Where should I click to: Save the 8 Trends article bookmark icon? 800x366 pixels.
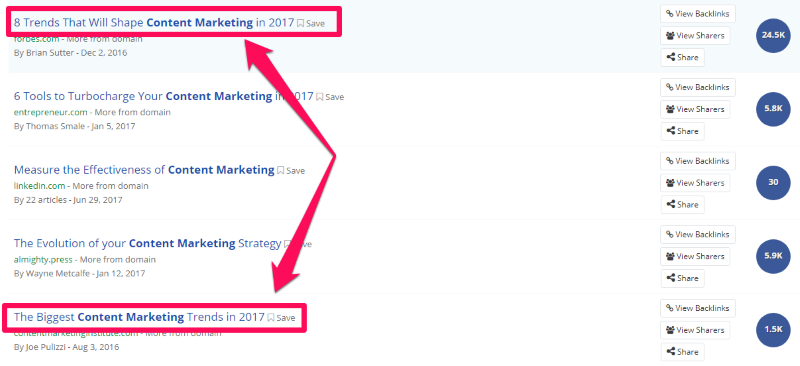coord(311,23)
